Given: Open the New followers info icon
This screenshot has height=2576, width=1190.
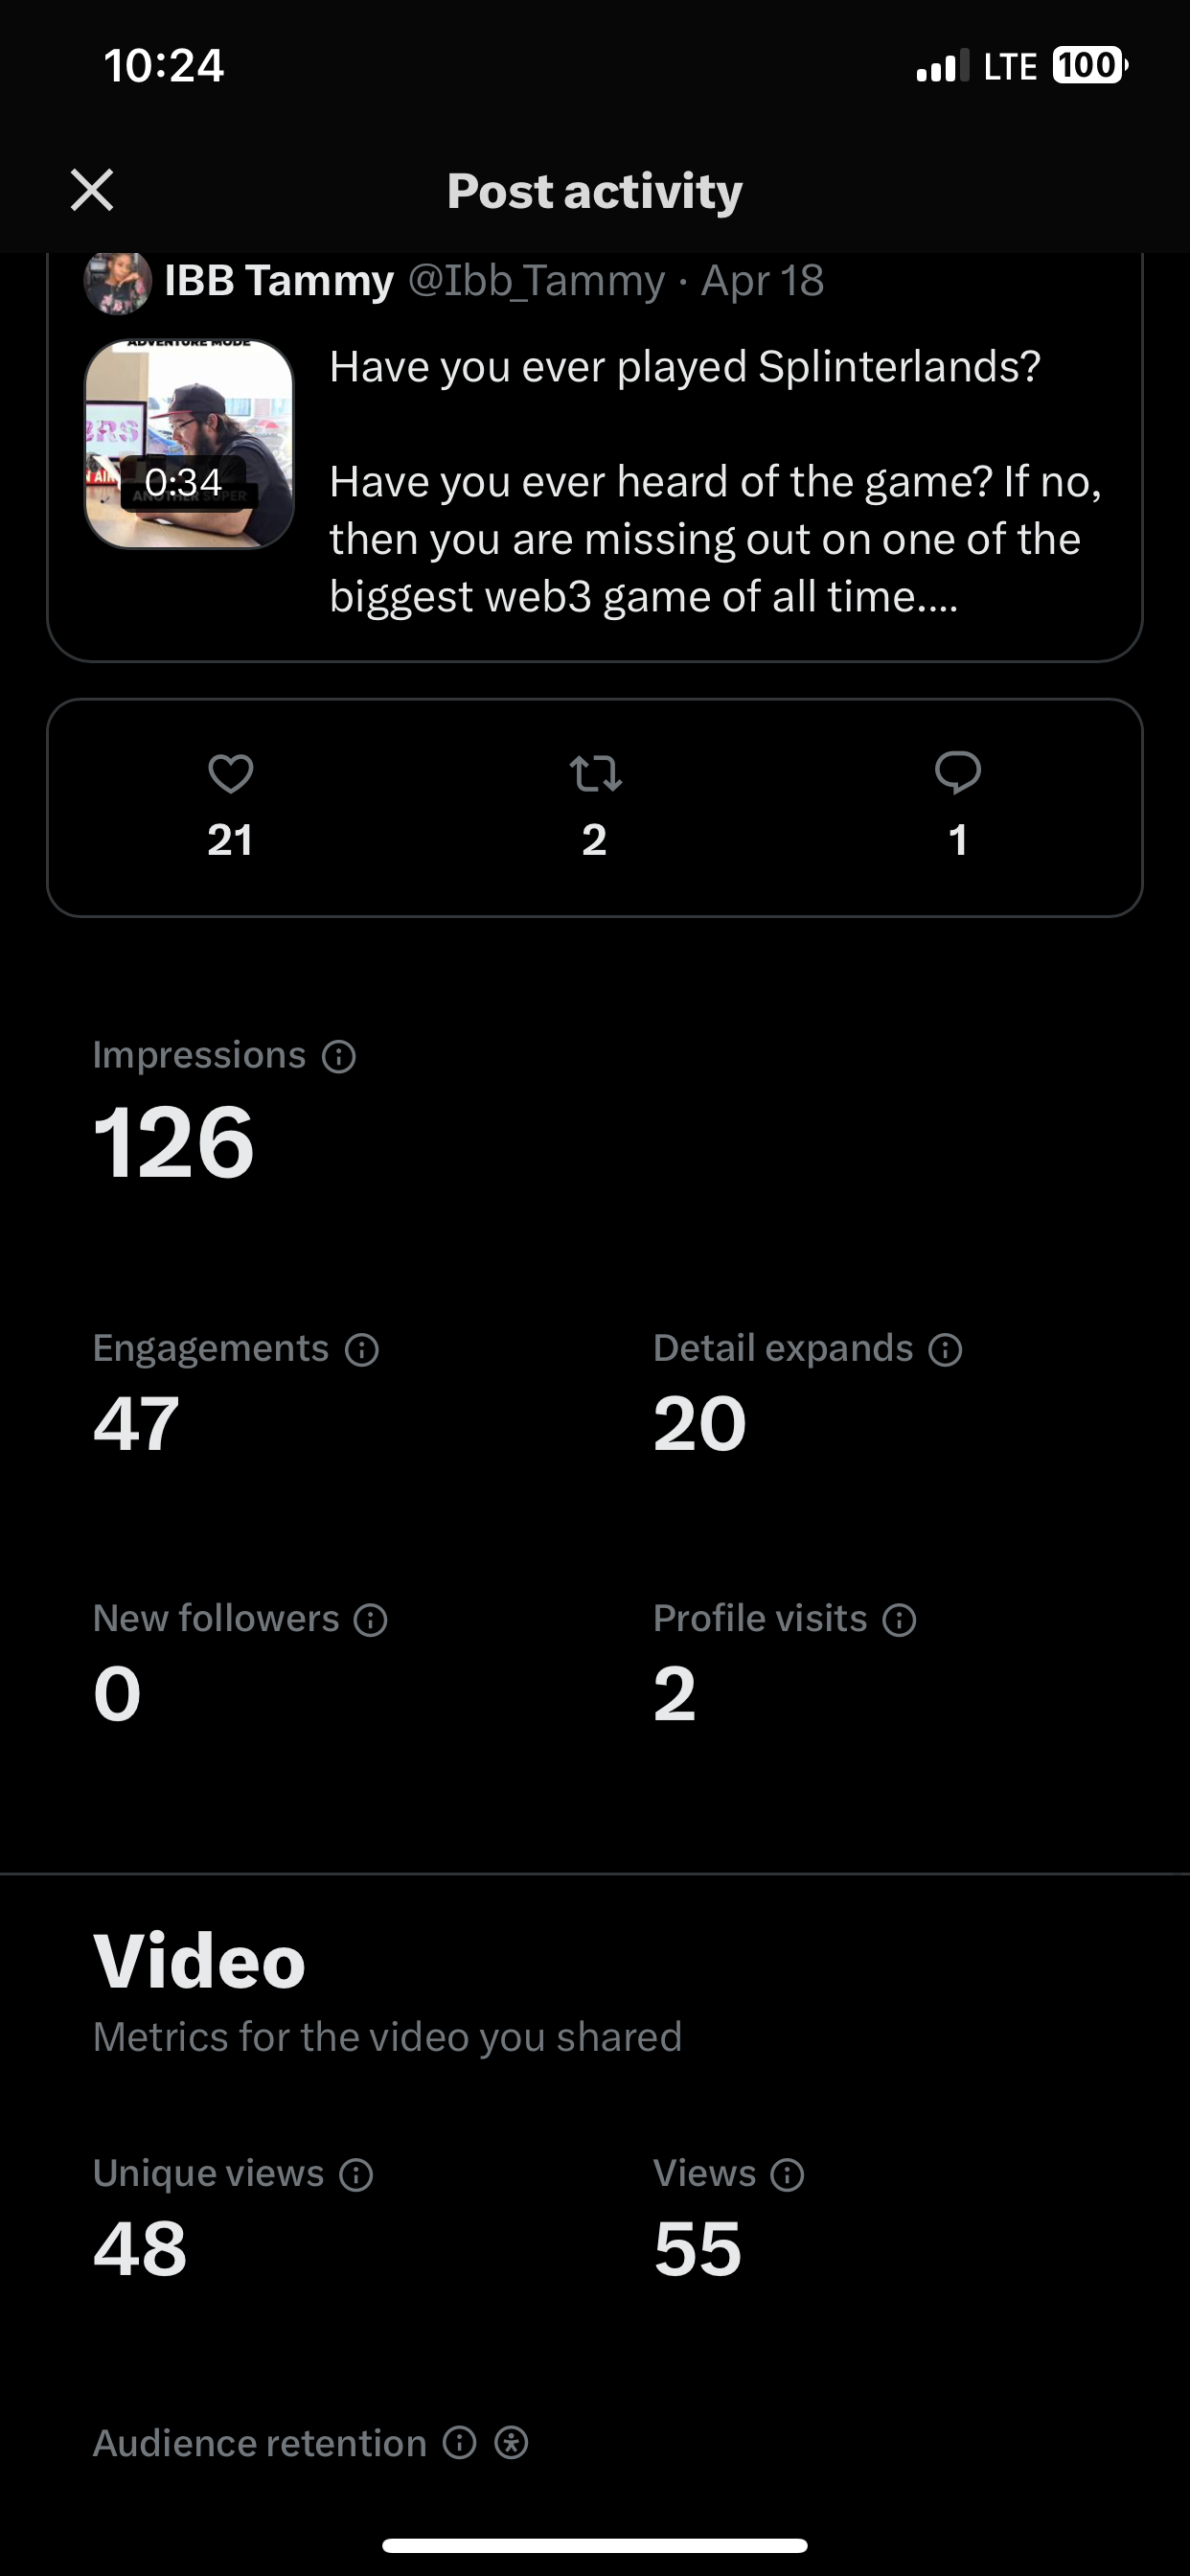Looking at the screenshot, I should (371, 1620).
